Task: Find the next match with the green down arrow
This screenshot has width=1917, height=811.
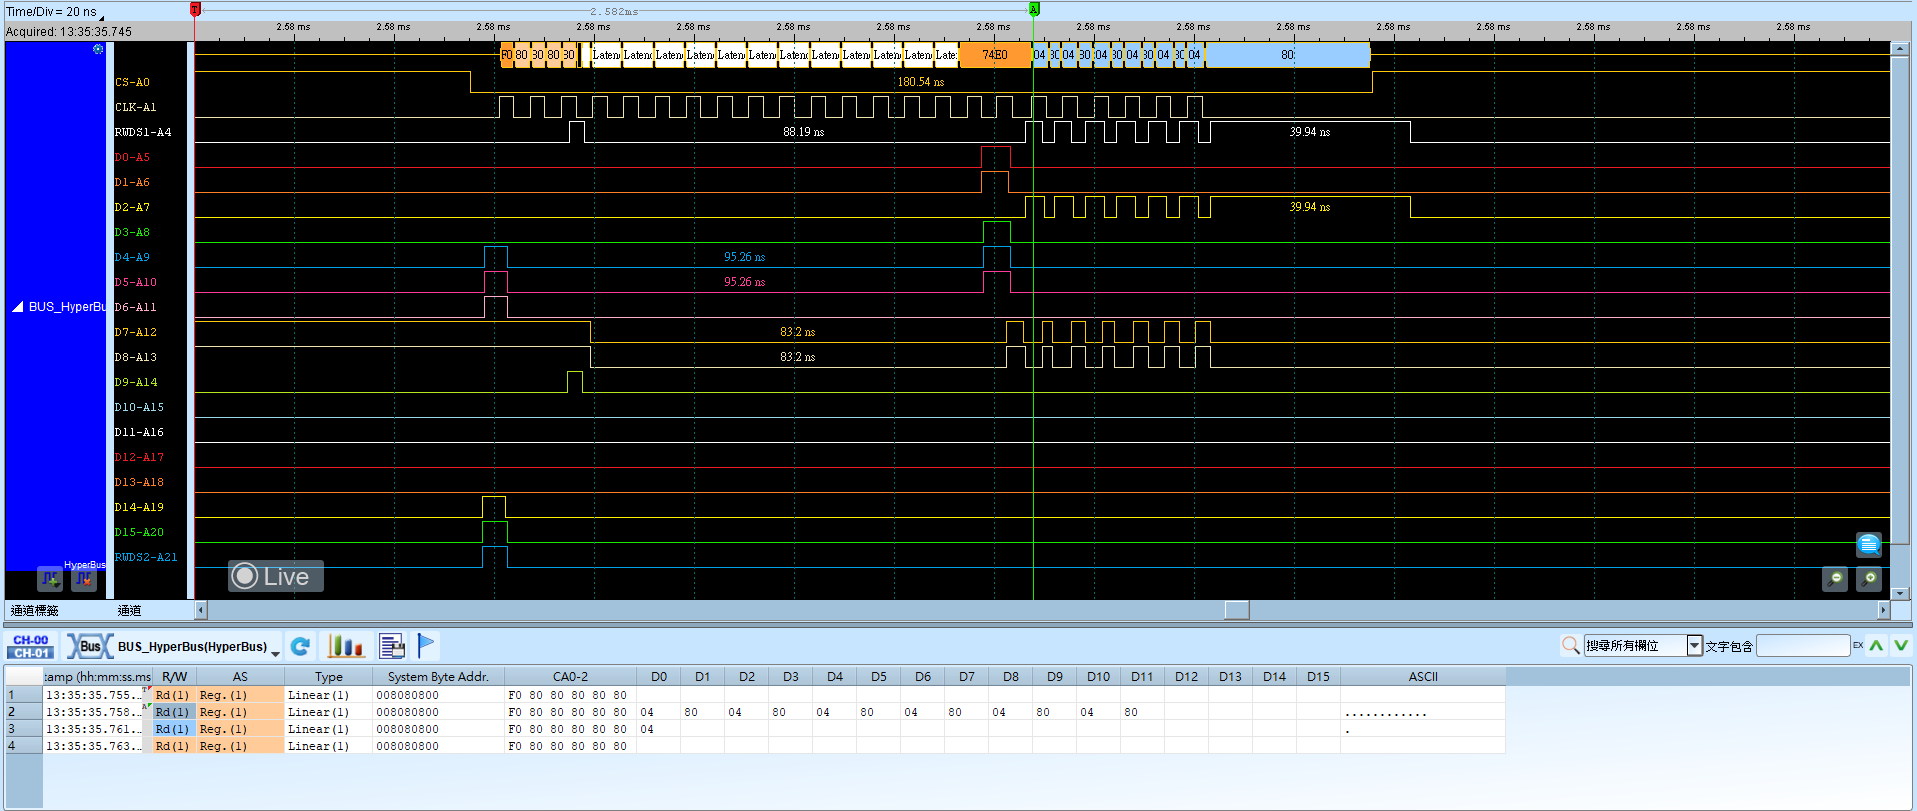Action: (1901, 646)
